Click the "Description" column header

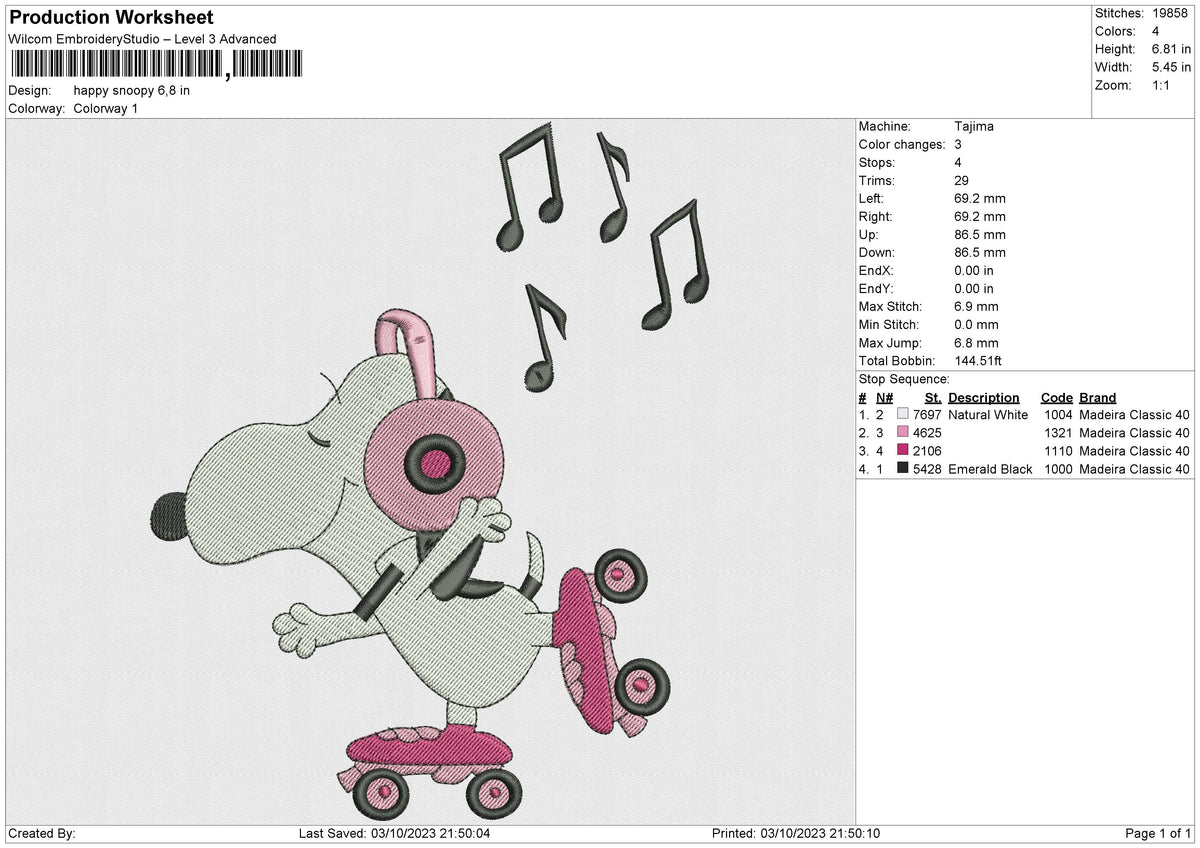coord(984,397)
